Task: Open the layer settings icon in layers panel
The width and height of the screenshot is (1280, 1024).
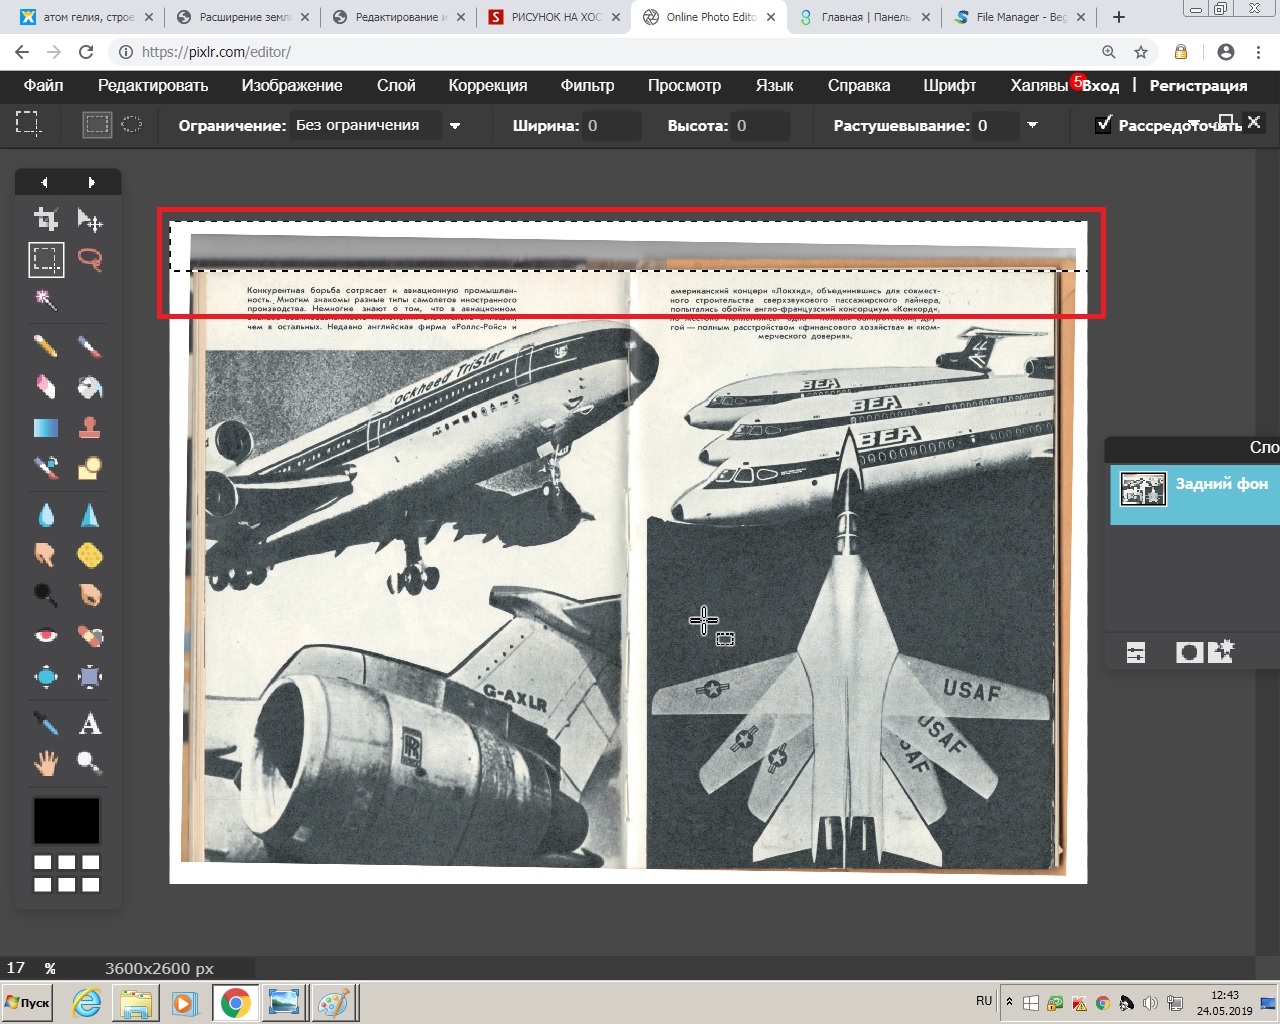Action: (1136, 653)
